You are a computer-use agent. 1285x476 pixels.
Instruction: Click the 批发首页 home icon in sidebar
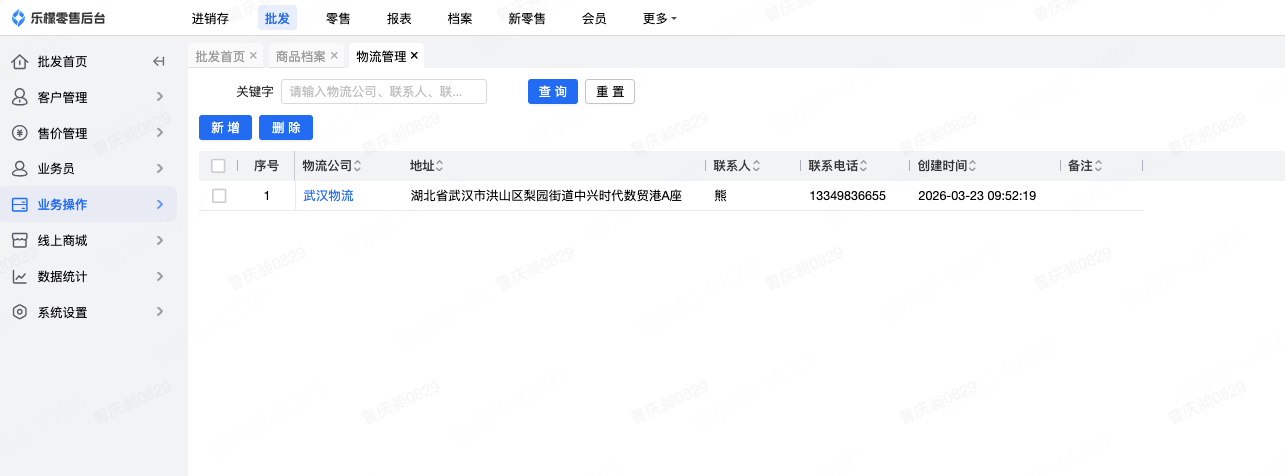pos(19,62)
